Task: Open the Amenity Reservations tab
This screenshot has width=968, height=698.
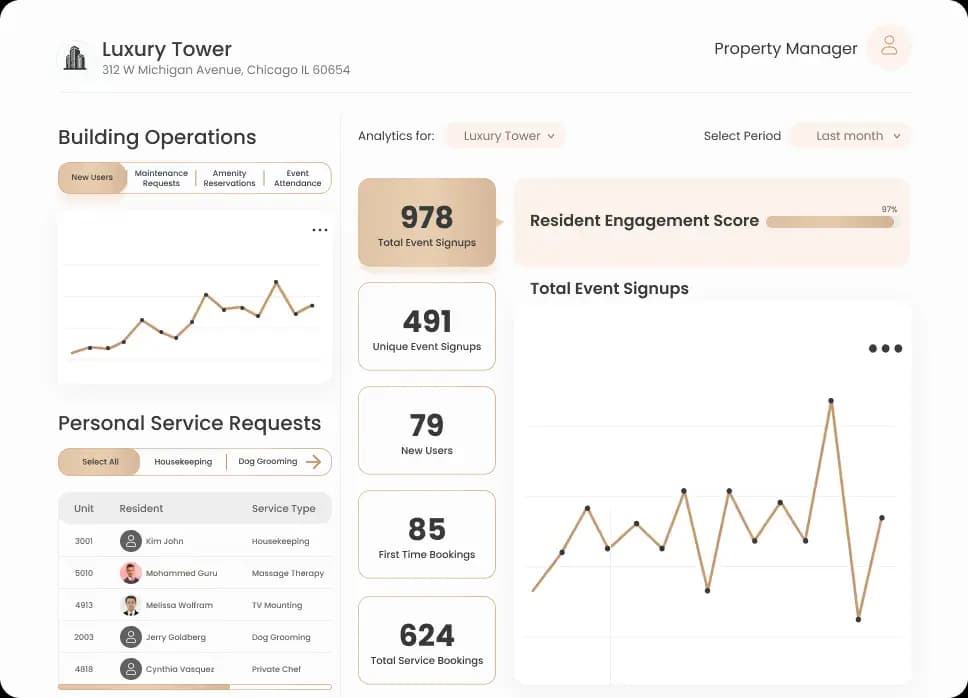Action: pyautogui.click(x=229, y=178)
